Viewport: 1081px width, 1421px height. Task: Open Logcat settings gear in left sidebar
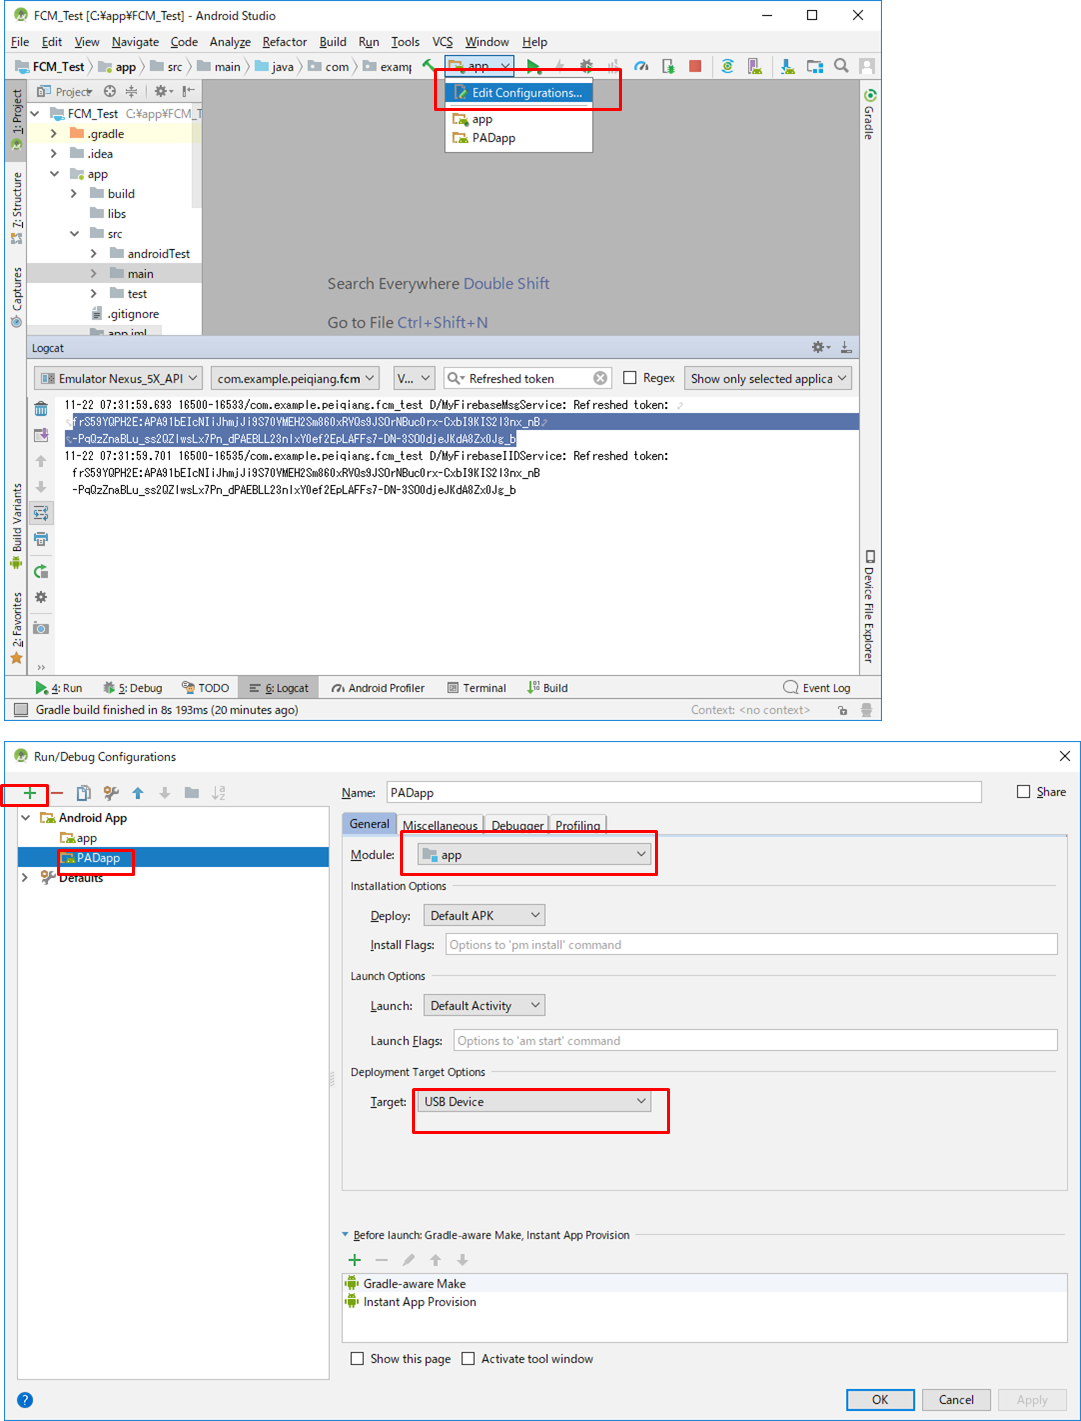[x=41, y=597]
